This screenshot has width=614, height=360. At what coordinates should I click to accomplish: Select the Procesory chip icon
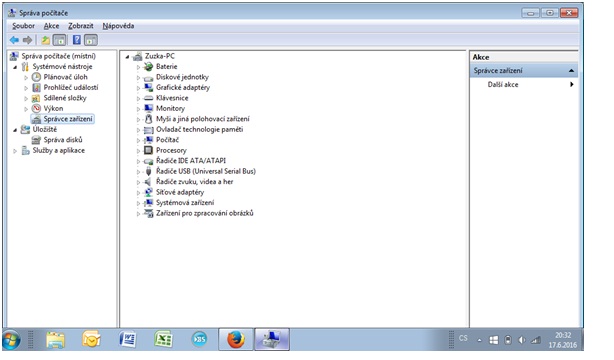point(148,150)
